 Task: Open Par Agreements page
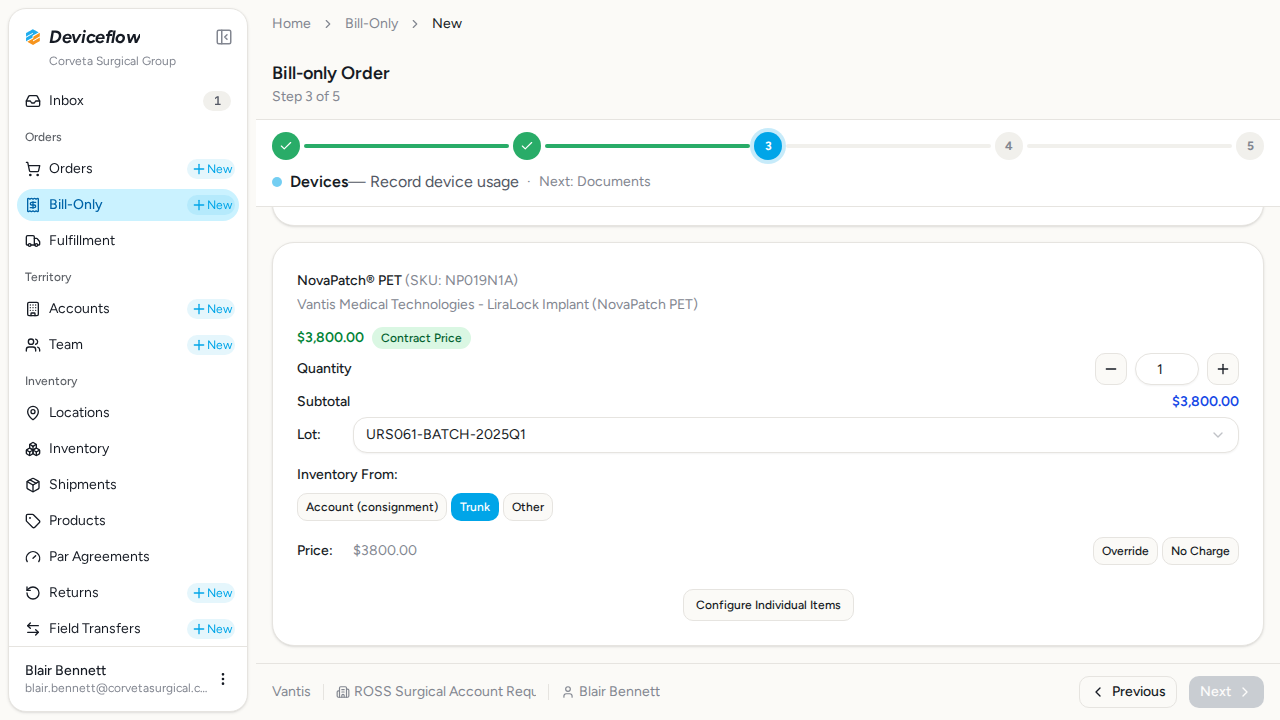tap(128, 557)
